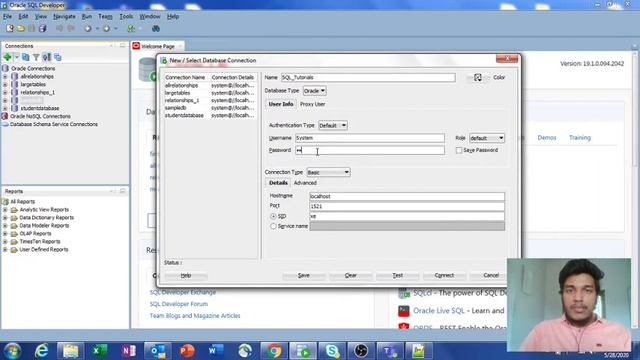The height and width of the screenshot is (360, 640).
Task: Click the Save button in dialog
Action: (x=304, y=276)
